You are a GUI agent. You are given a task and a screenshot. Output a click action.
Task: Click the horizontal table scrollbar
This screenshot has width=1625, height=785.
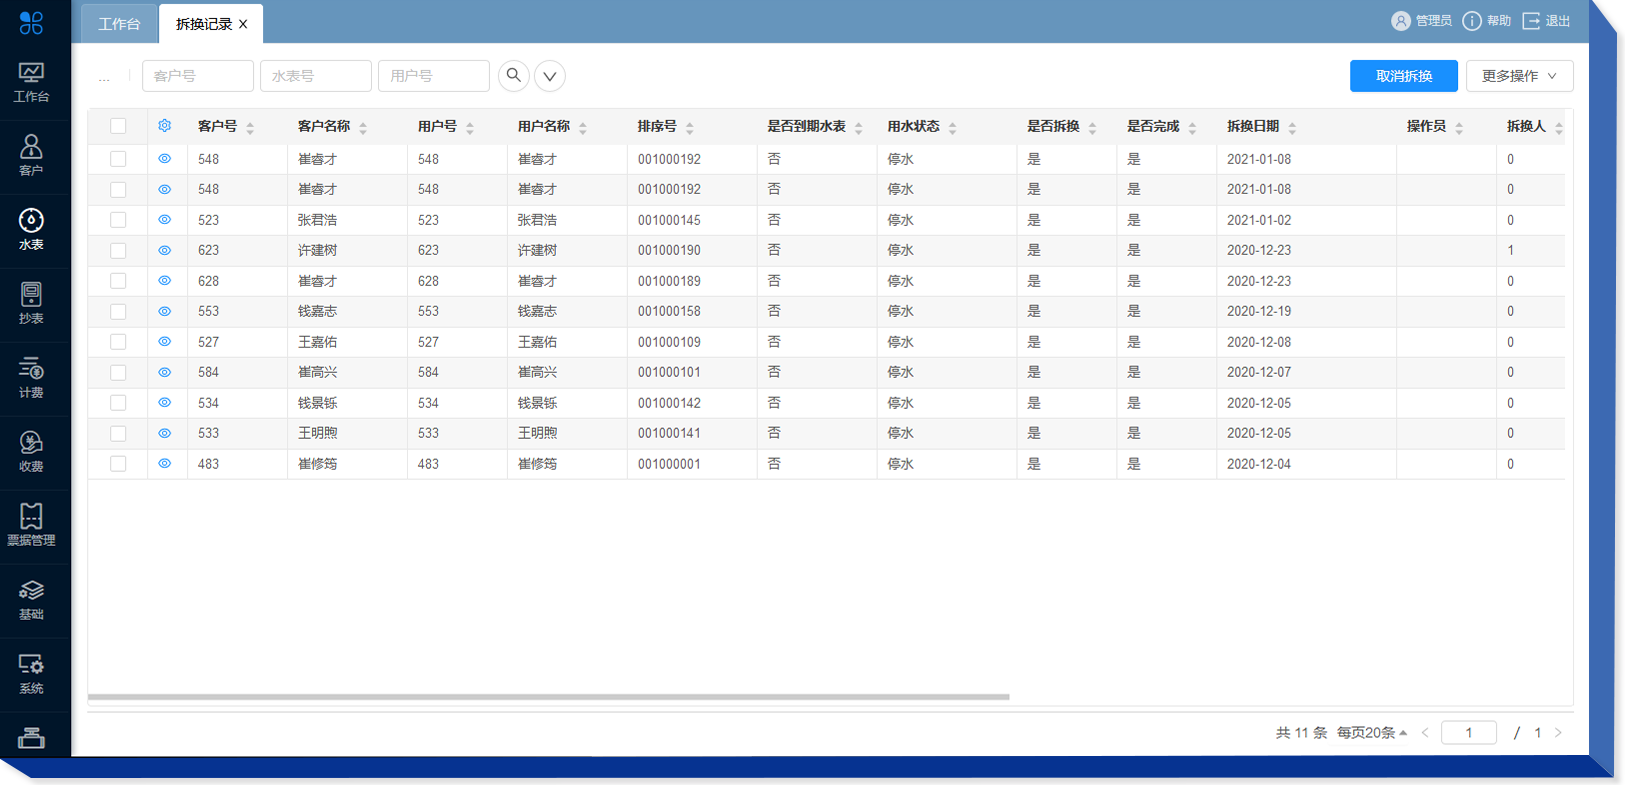(x=549, y=696)
